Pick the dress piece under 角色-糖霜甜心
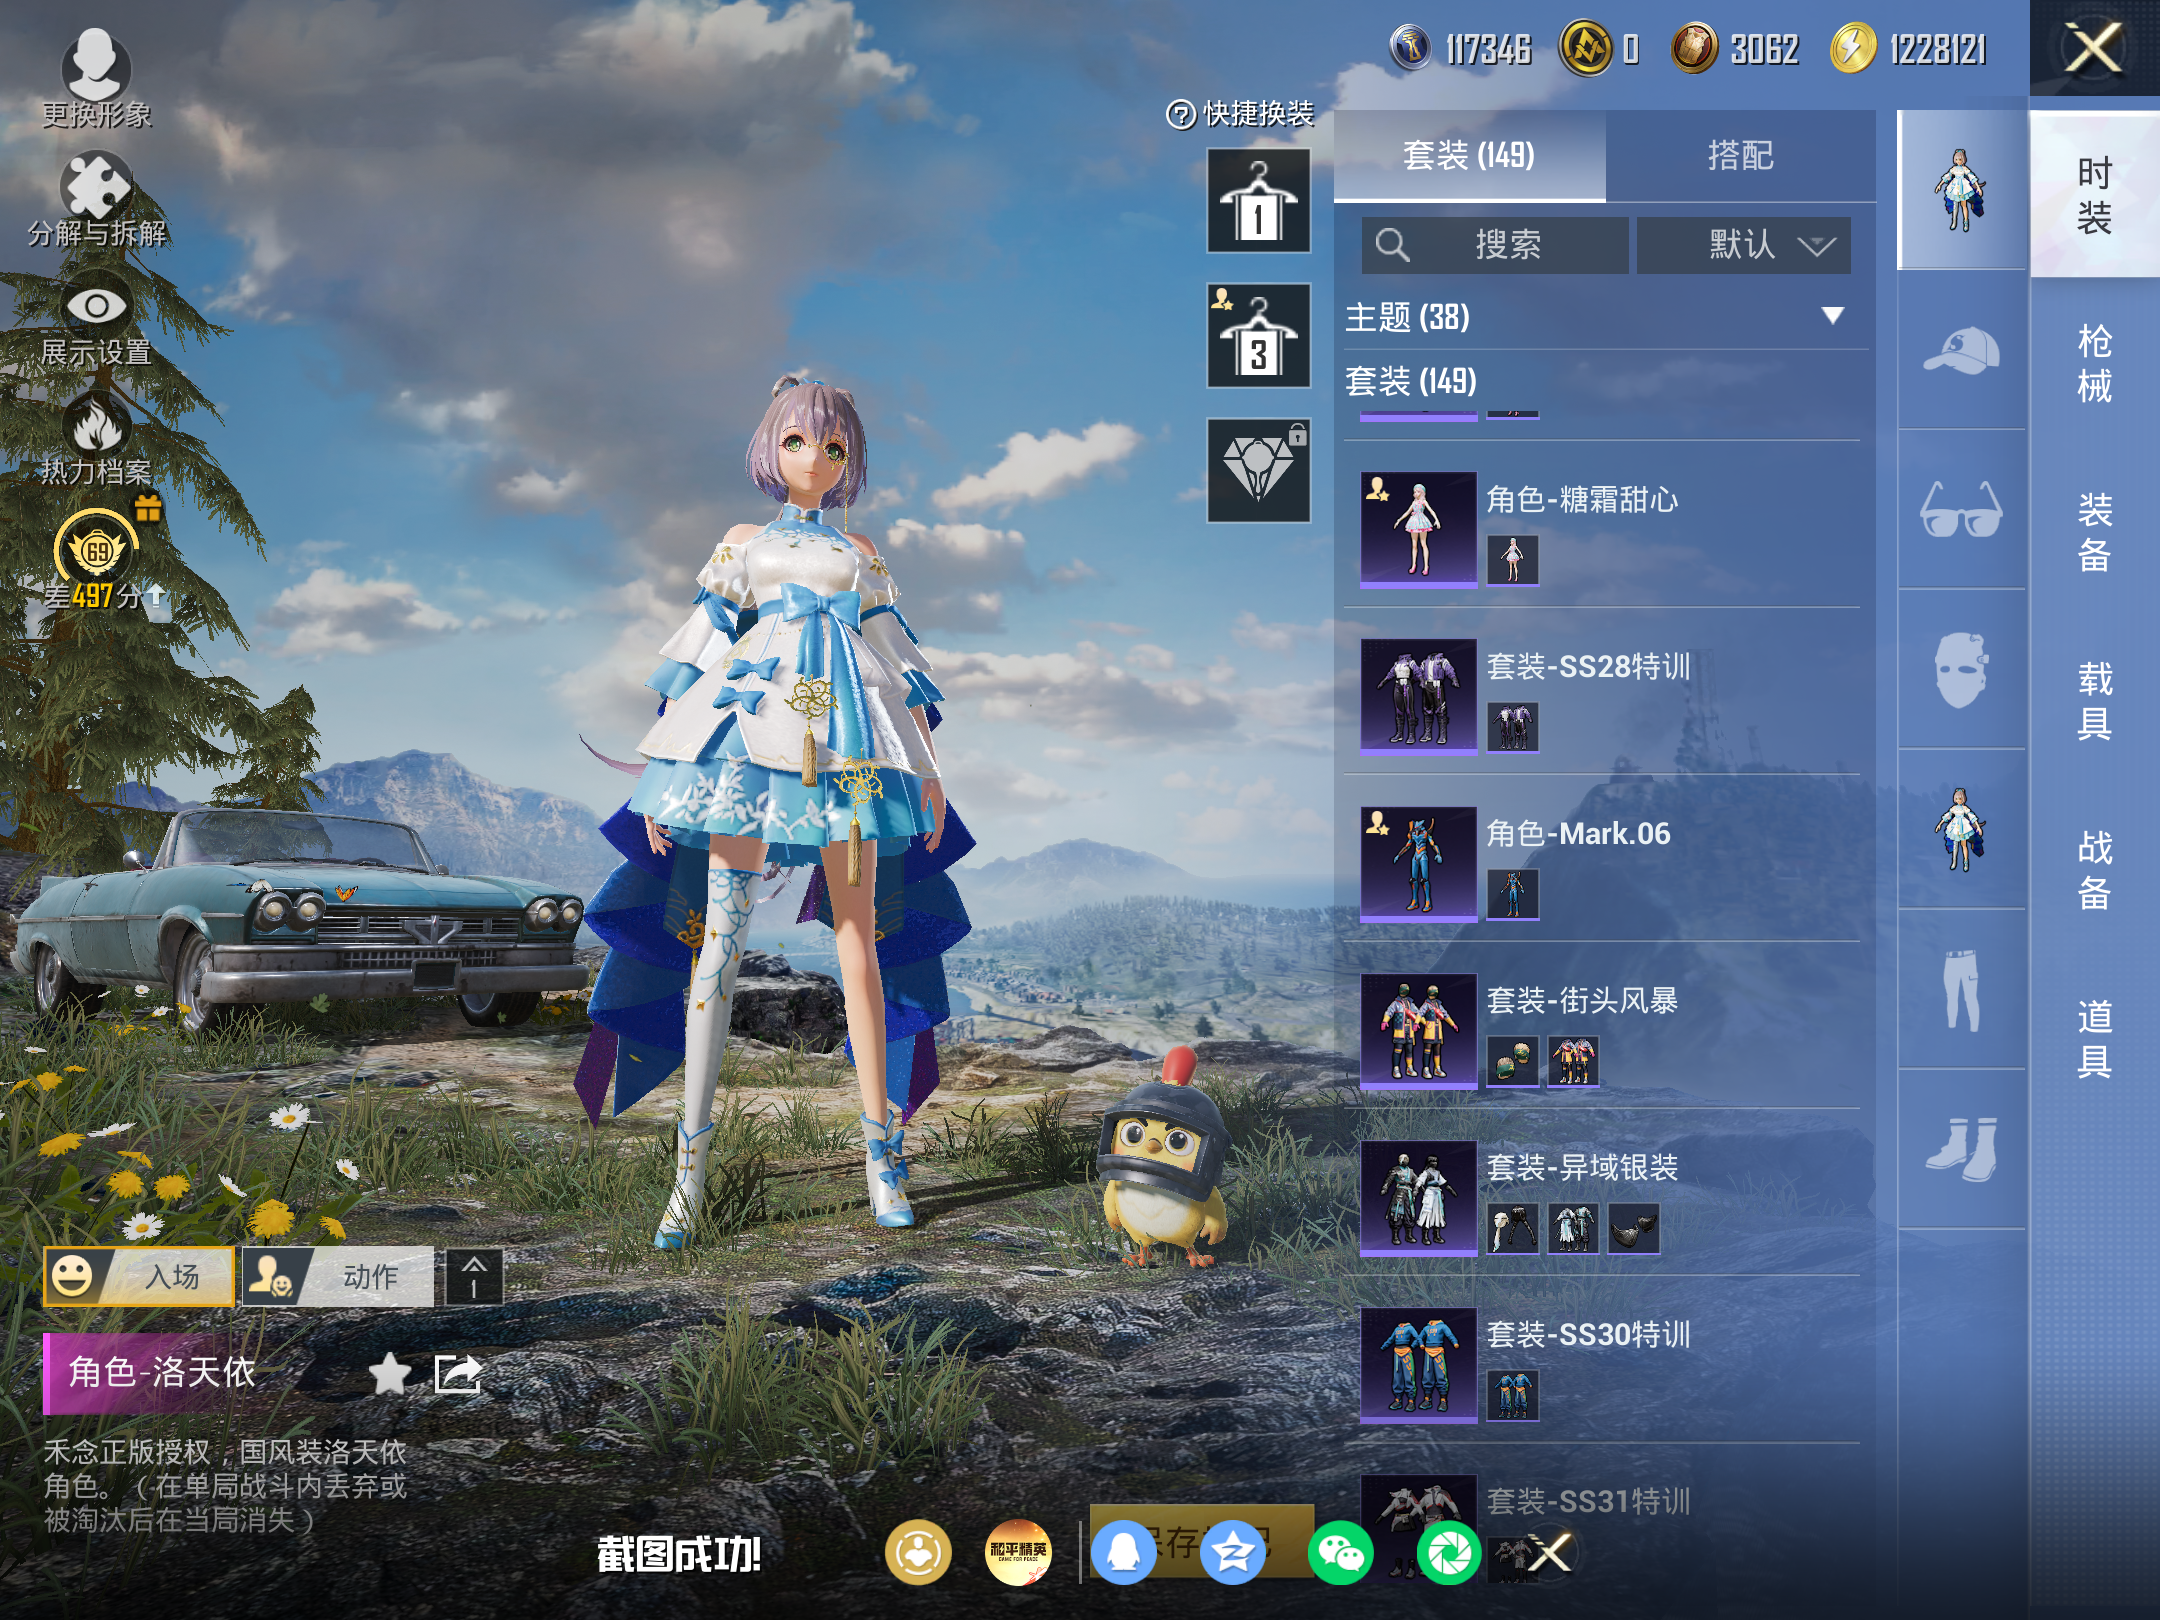Screen dimensions: 2160x1620 (x=1512, y=560)
